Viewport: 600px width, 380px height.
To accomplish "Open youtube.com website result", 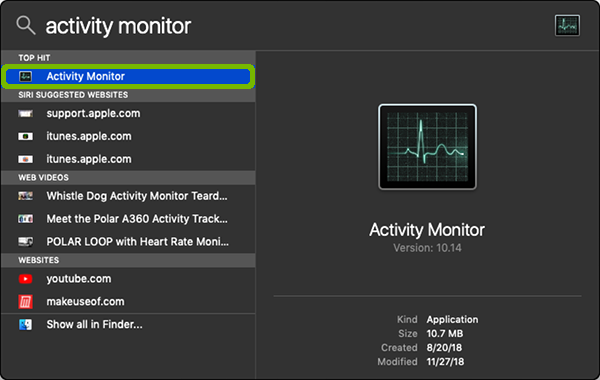I will click(x=128, y=279).
